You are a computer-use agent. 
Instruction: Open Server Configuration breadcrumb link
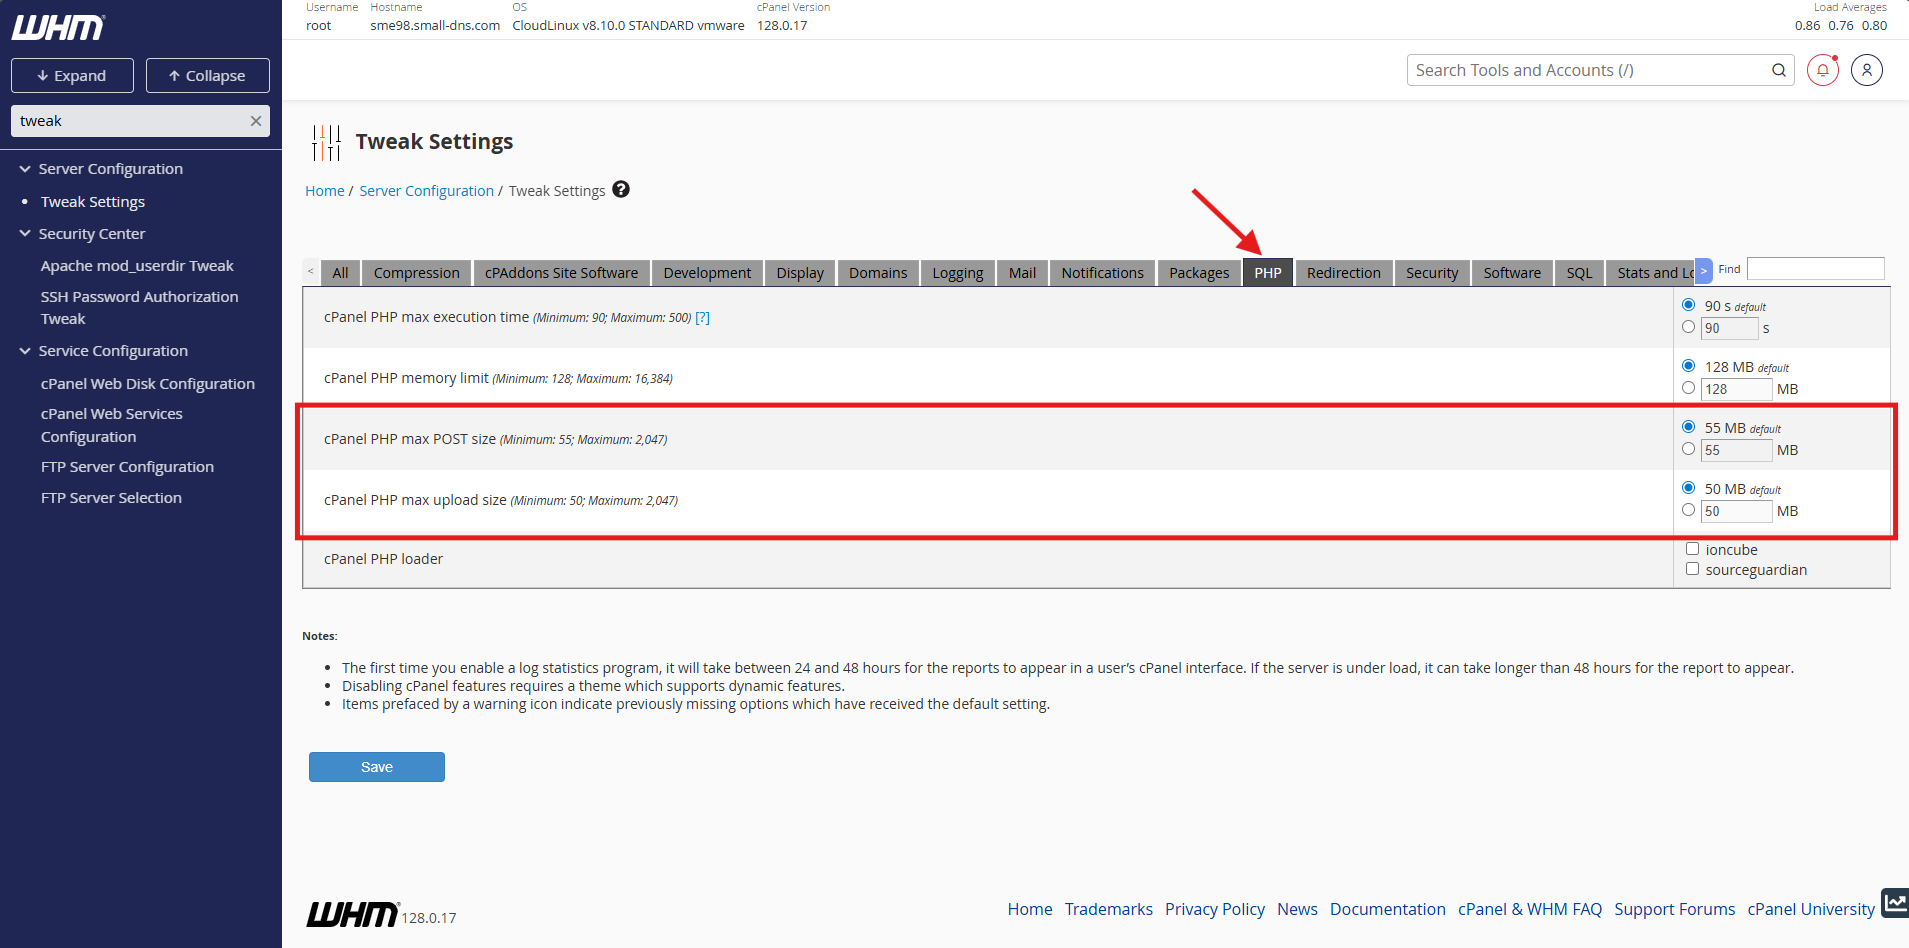tap(426, 191)
